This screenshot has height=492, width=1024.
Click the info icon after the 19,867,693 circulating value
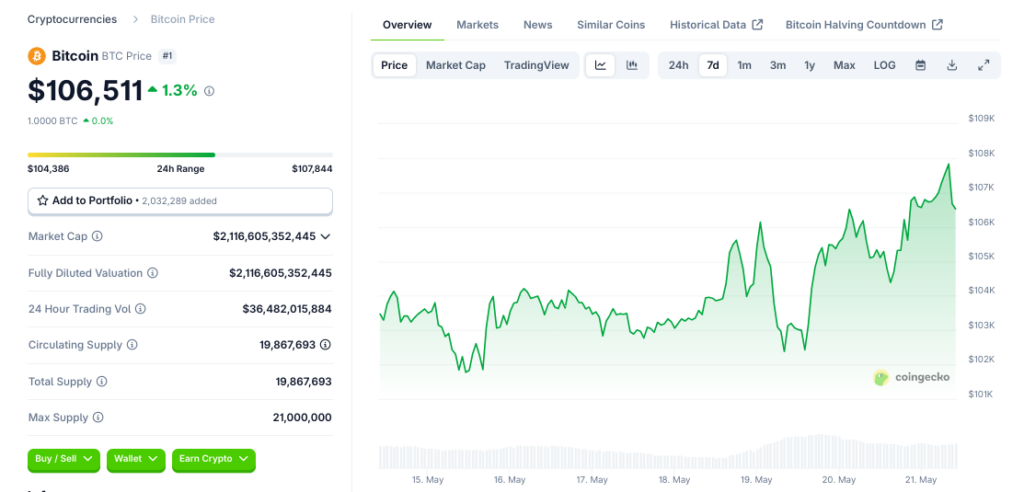[x=325, y=344]
